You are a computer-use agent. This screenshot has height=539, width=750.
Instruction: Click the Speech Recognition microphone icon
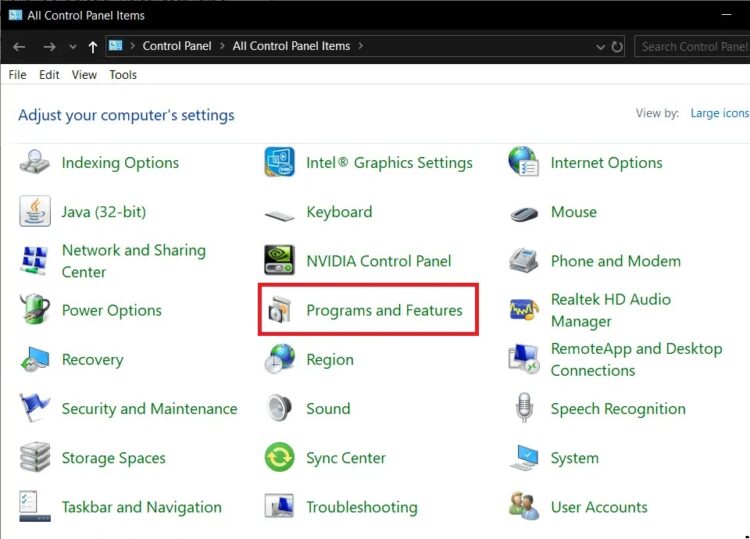tap(524, 409)
